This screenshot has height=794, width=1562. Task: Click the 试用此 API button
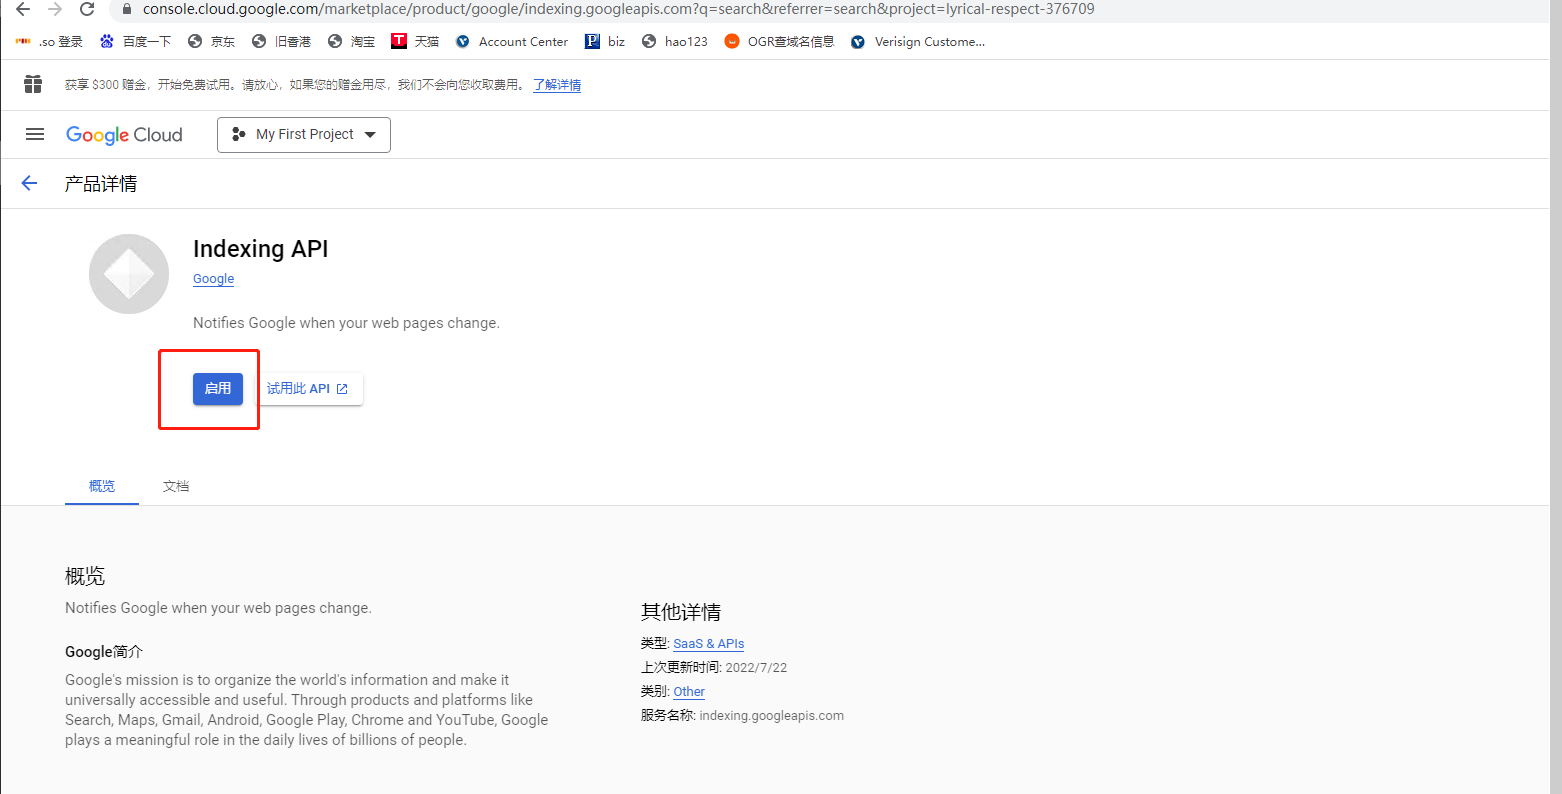(308, 388)
